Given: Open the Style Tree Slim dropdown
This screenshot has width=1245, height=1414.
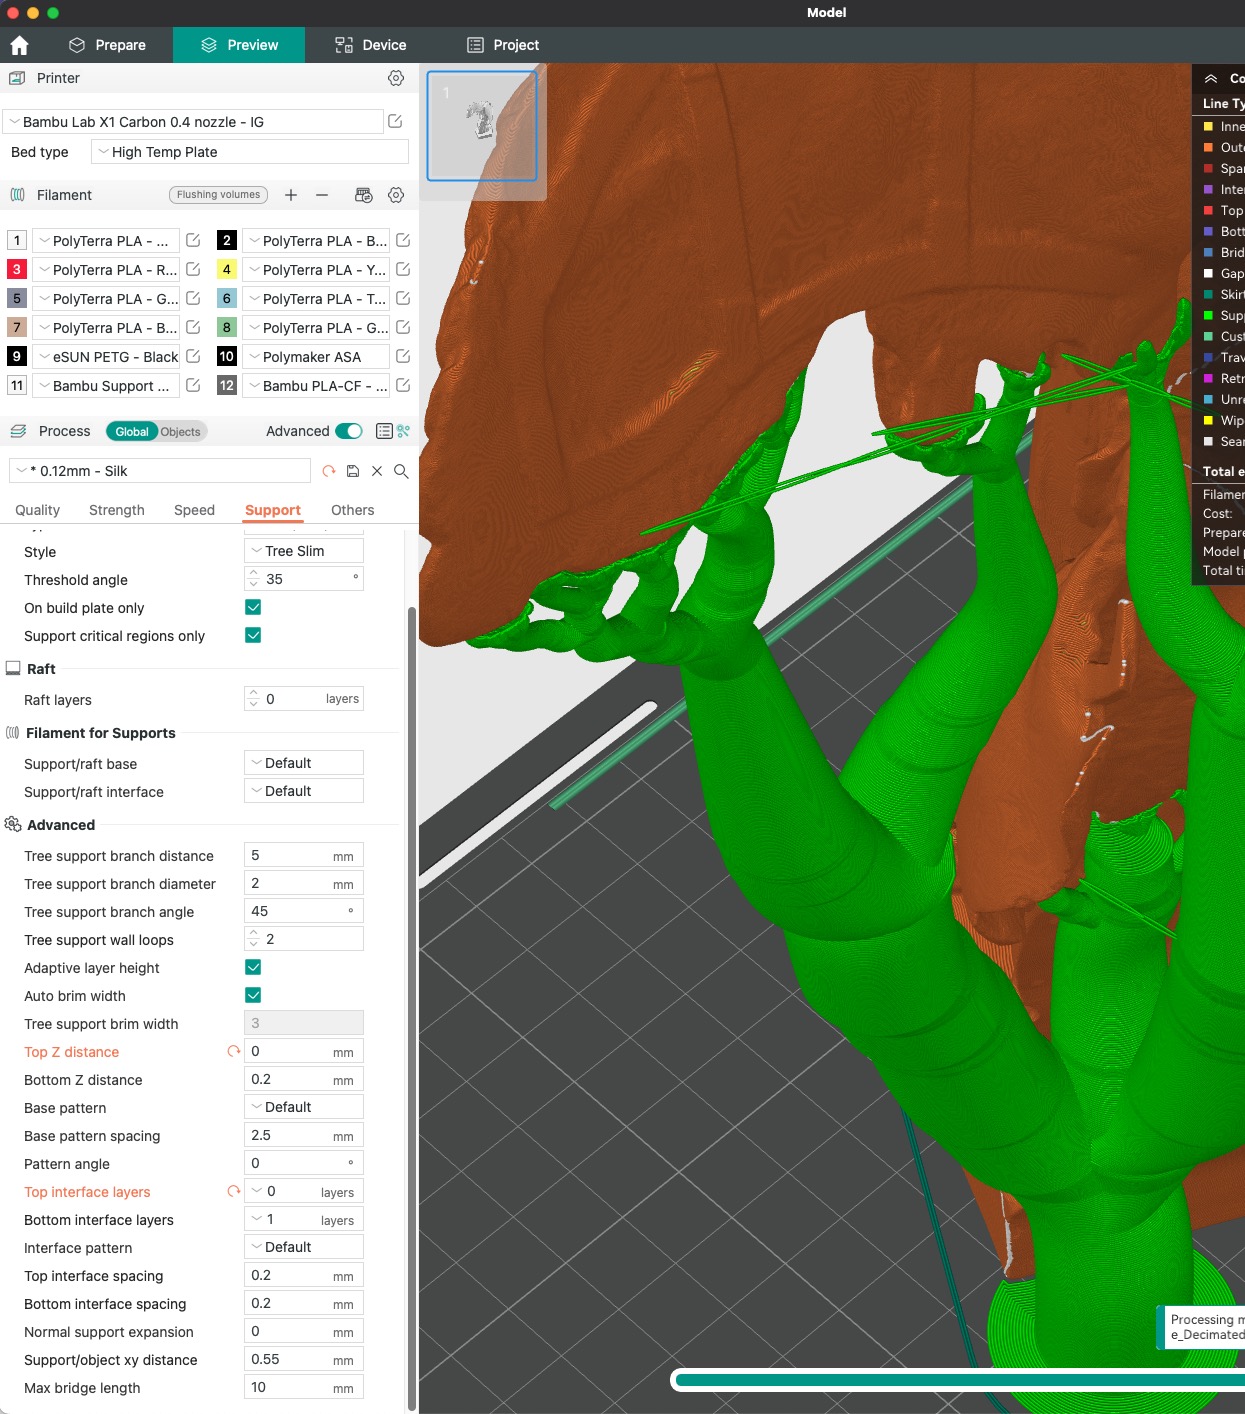Looking at the screenshot, I should pyautogui.click(x=303, y=550).
